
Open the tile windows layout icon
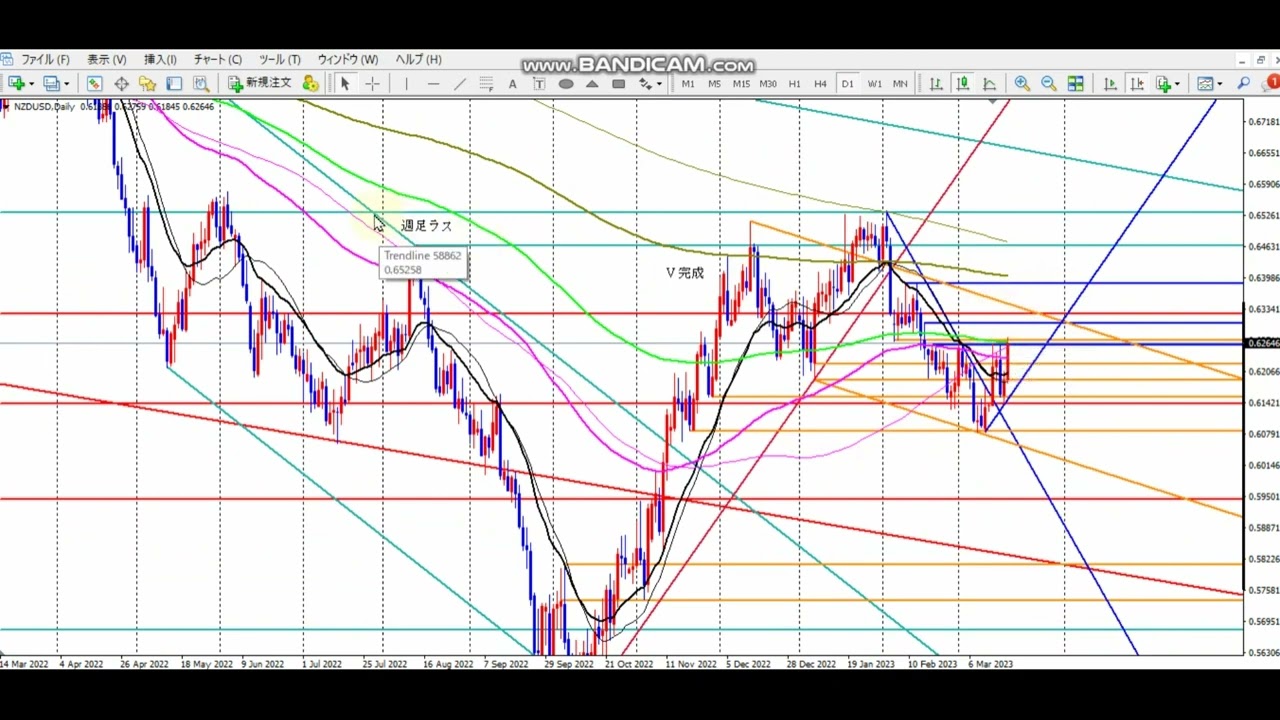(x=1076, y=84)
